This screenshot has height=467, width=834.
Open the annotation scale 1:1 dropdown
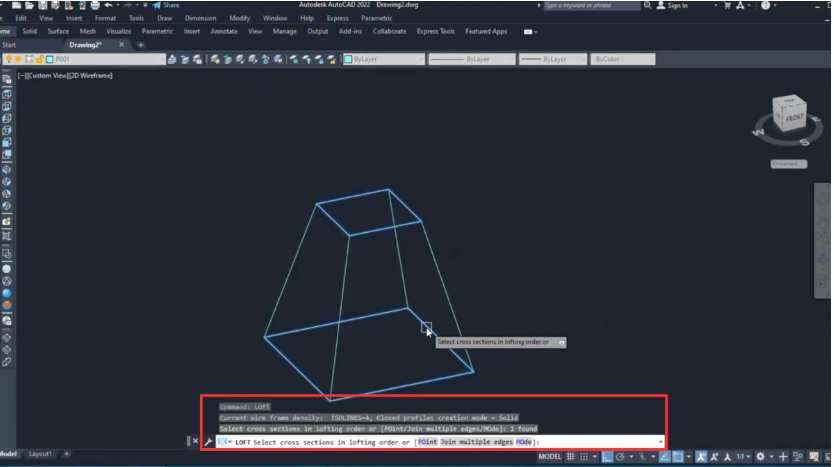pos(738,457)
